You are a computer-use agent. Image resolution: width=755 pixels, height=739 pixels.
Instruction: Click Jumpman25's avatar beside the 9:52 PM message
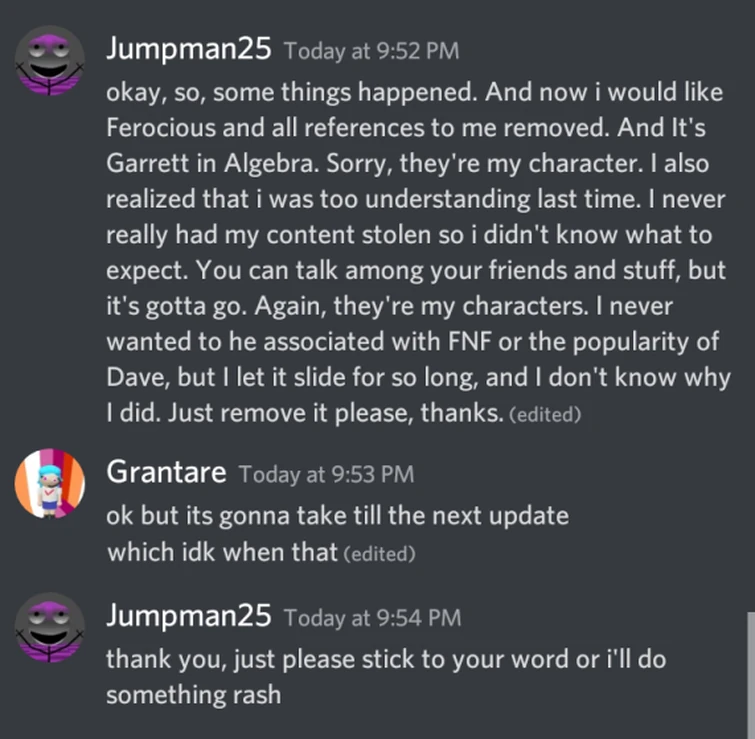click(x=50, y=61)
